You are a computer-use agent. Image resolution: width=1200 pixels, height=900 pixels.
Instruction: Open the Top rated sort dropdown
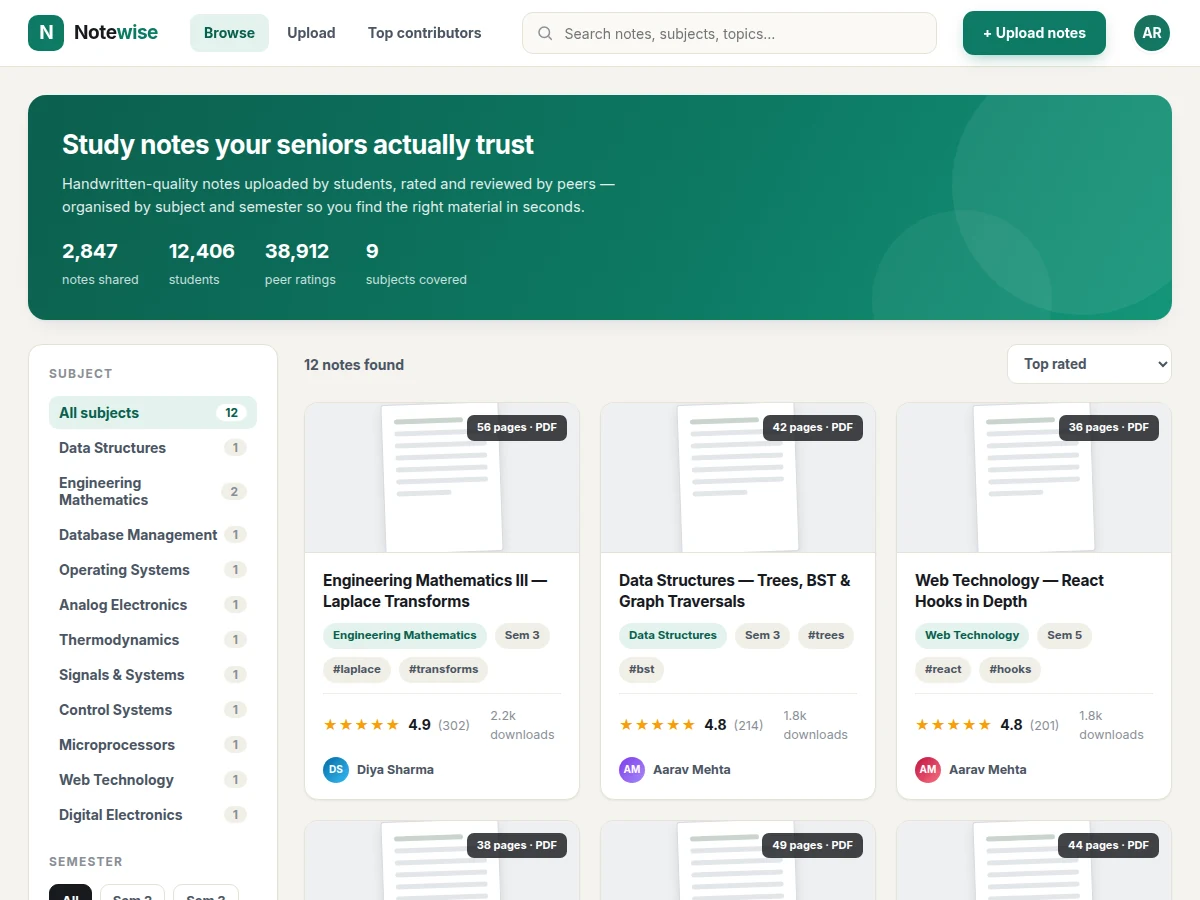[x=1089, y=364]
